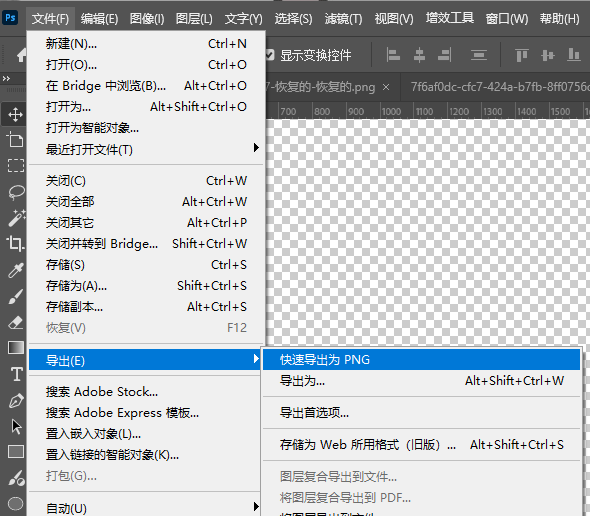Choose 搜索 Adobe Stock... entry
590x516 pixels.
(144, 392)
